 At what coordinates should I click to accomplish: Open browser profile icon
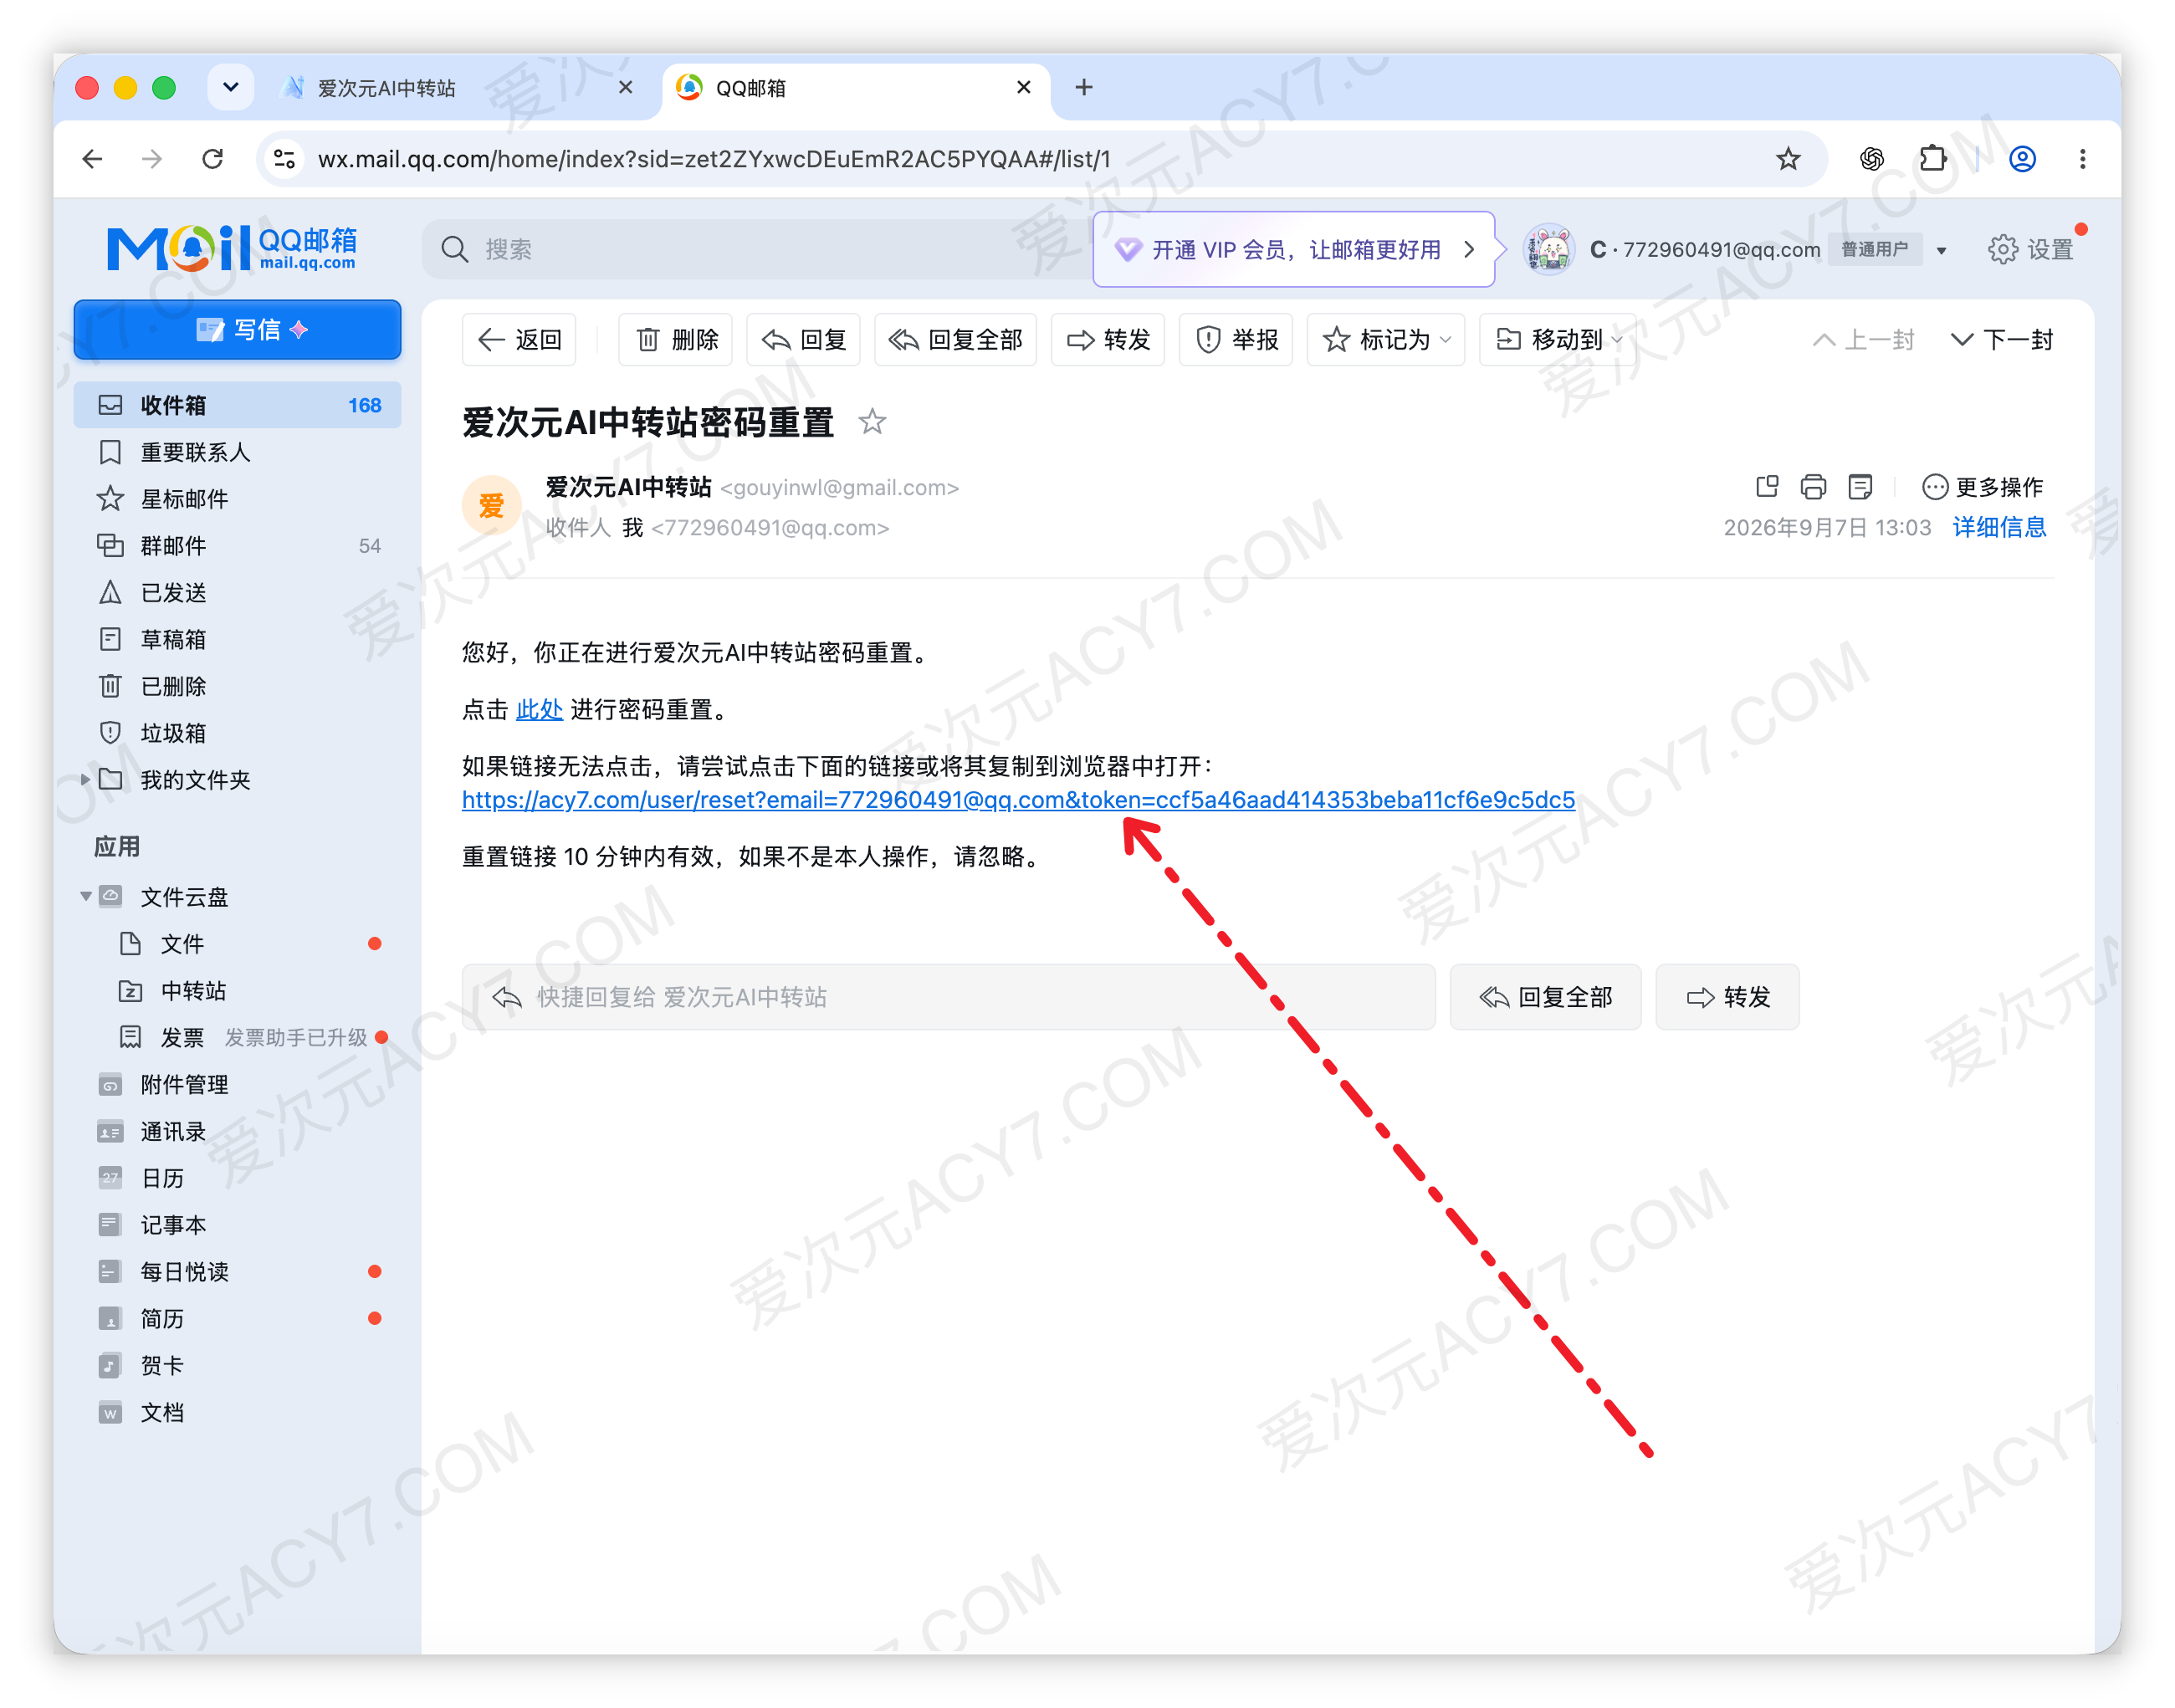coord(2022,159)
